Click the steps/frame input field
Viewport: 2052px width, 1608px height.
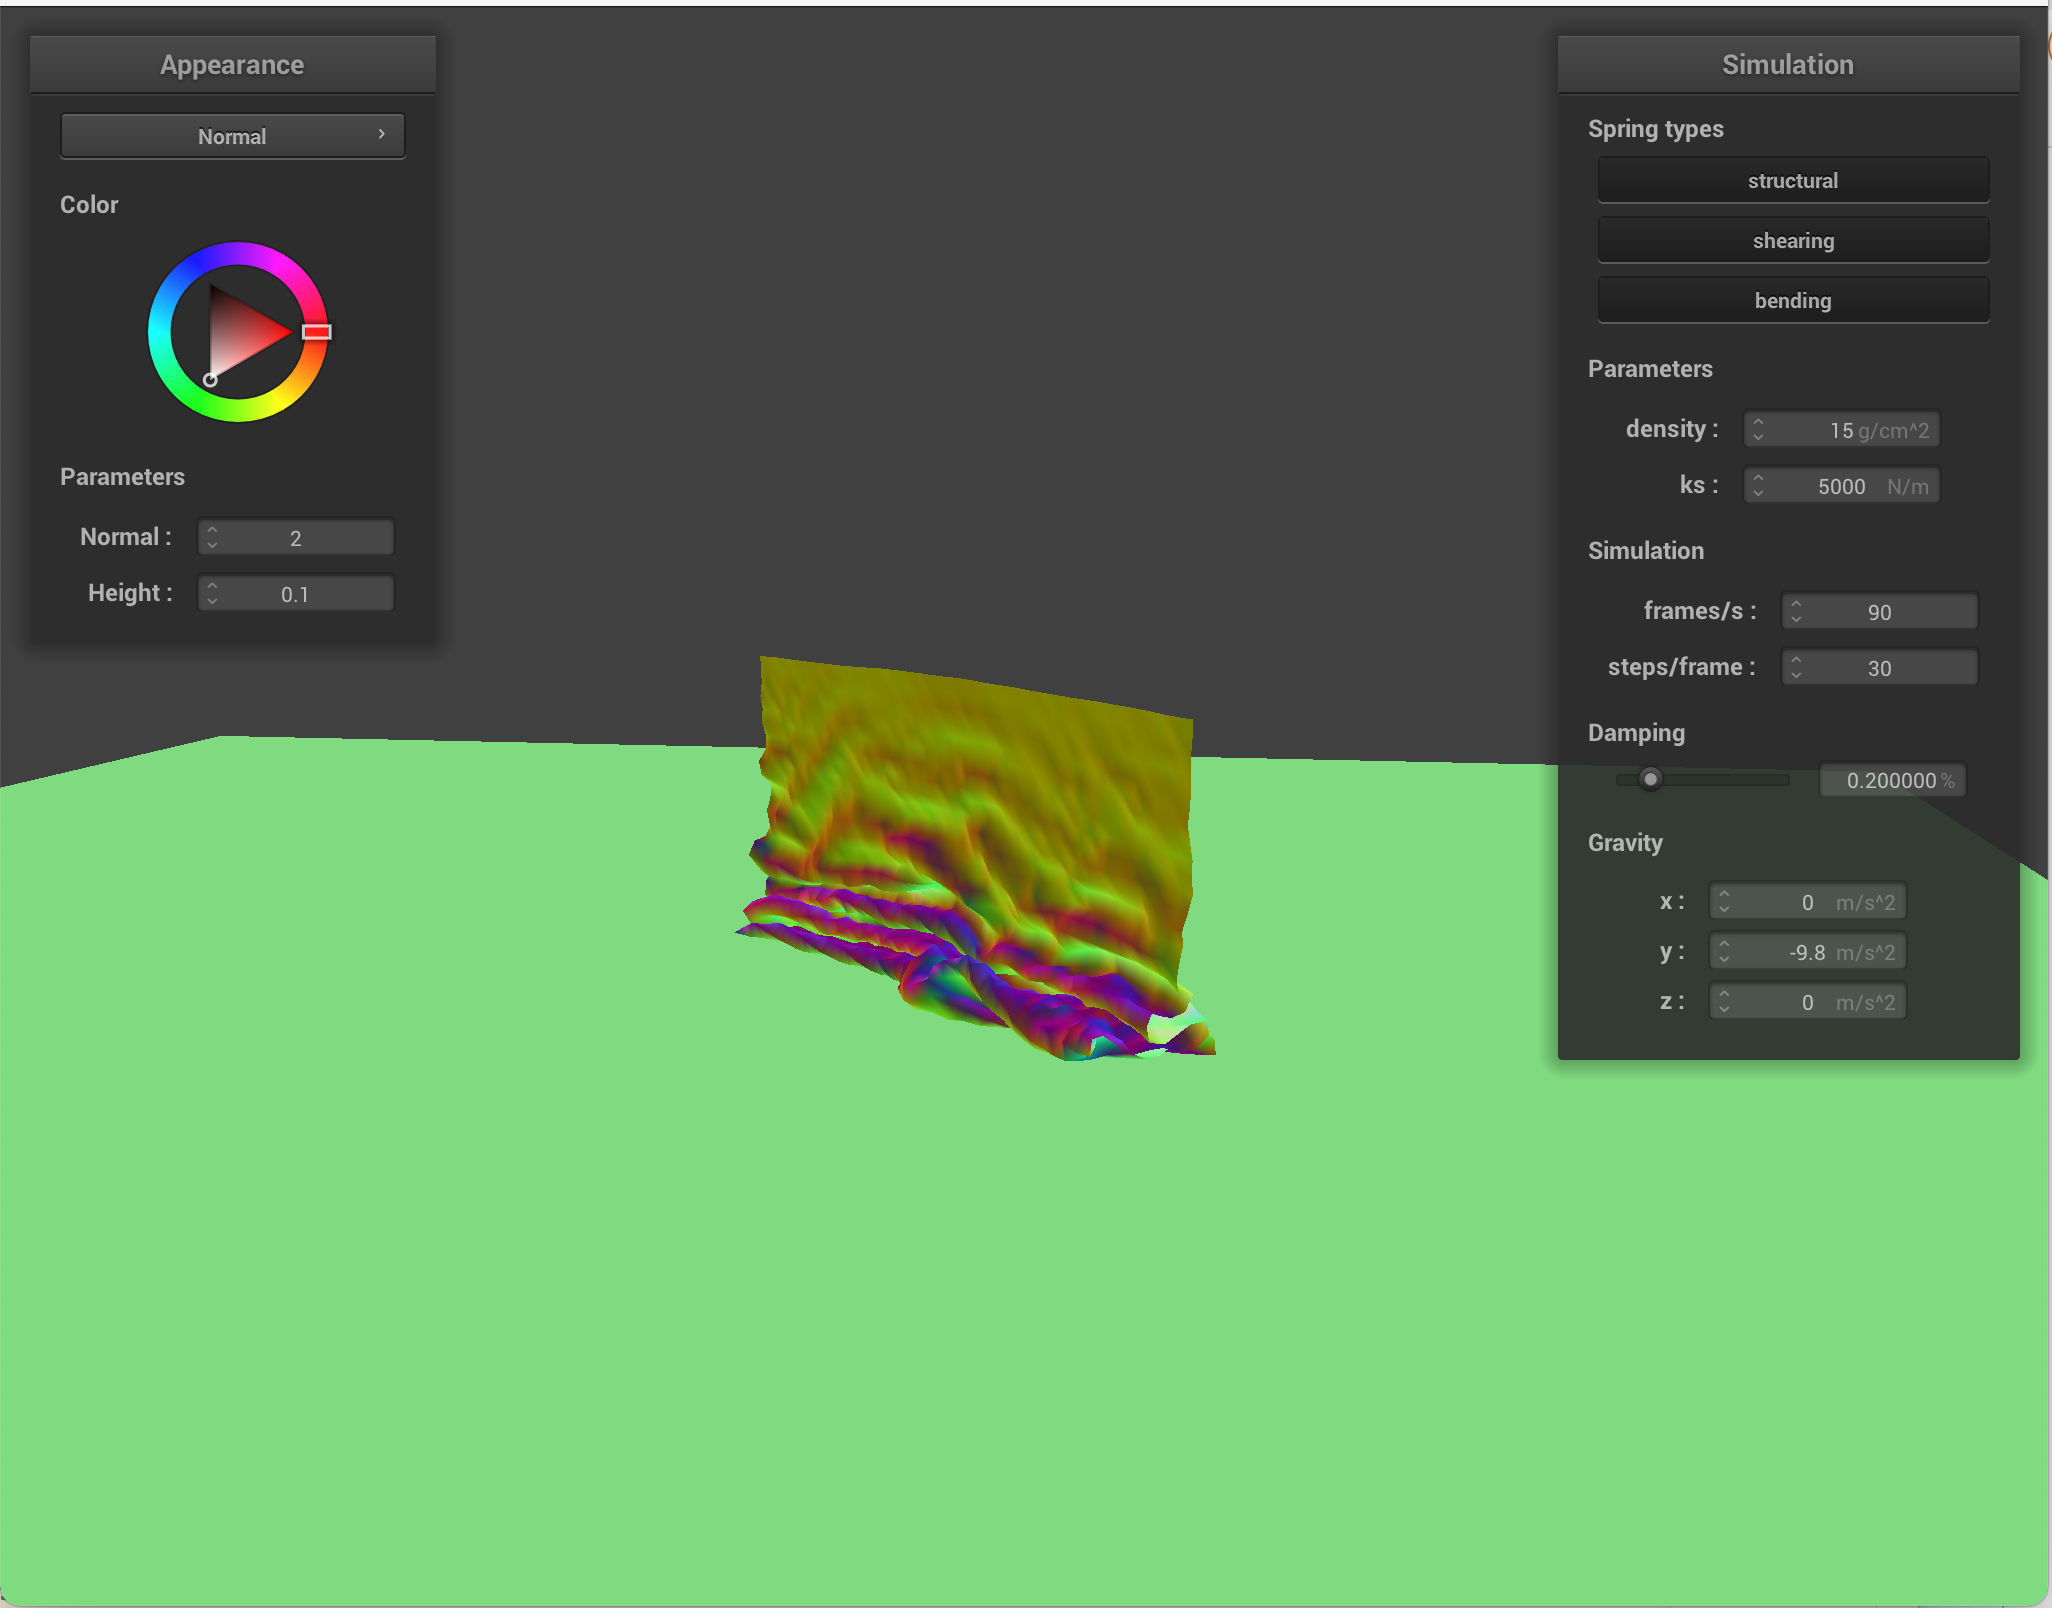pyautogui.click(x=1880, y=668)
